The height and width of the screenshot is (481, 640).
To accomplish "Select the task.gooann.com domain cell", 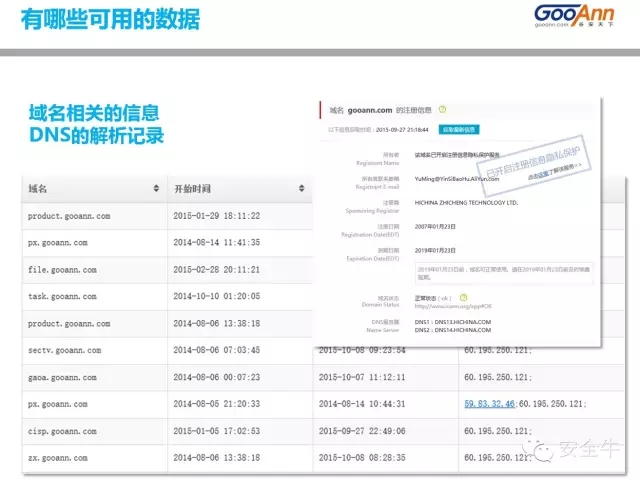I will click(x=62, y=296).
